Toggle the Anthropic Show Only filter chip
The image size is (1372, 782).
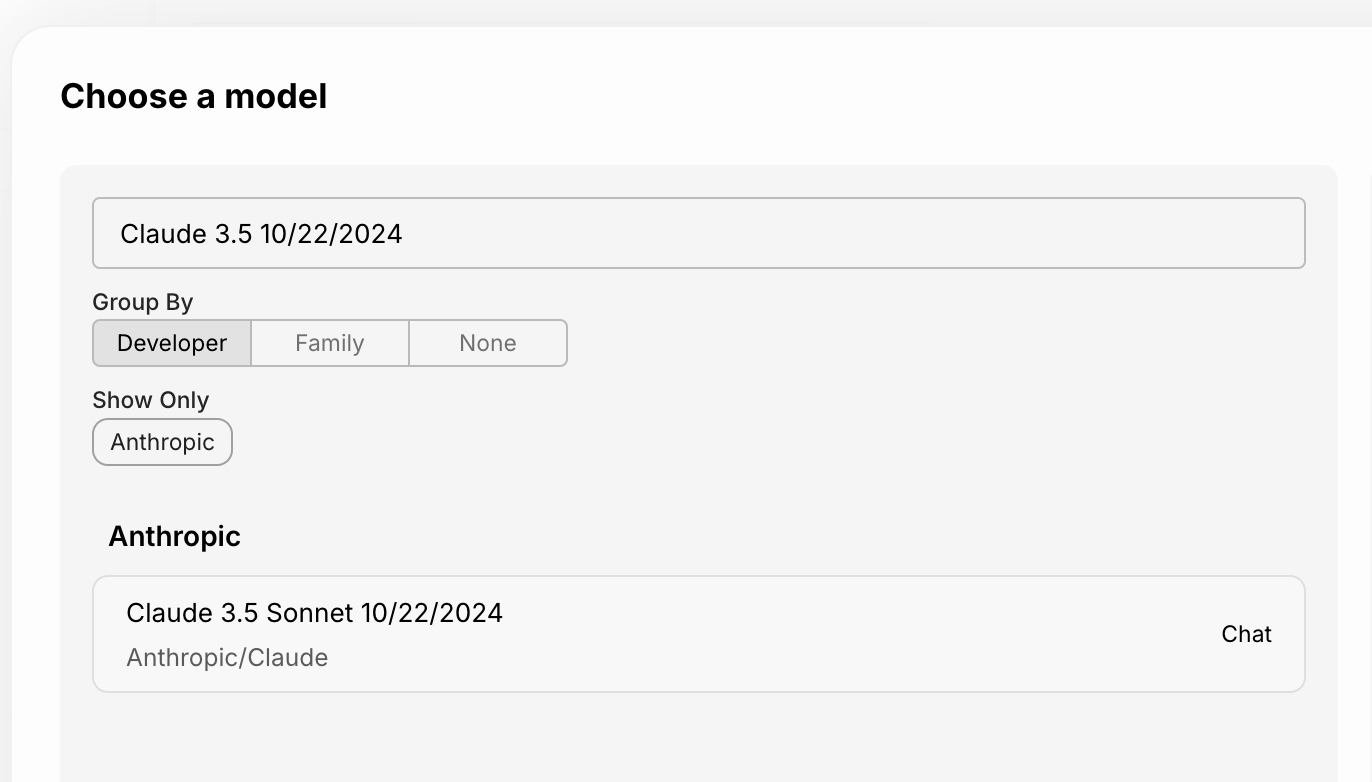click(x=162, y=442)
